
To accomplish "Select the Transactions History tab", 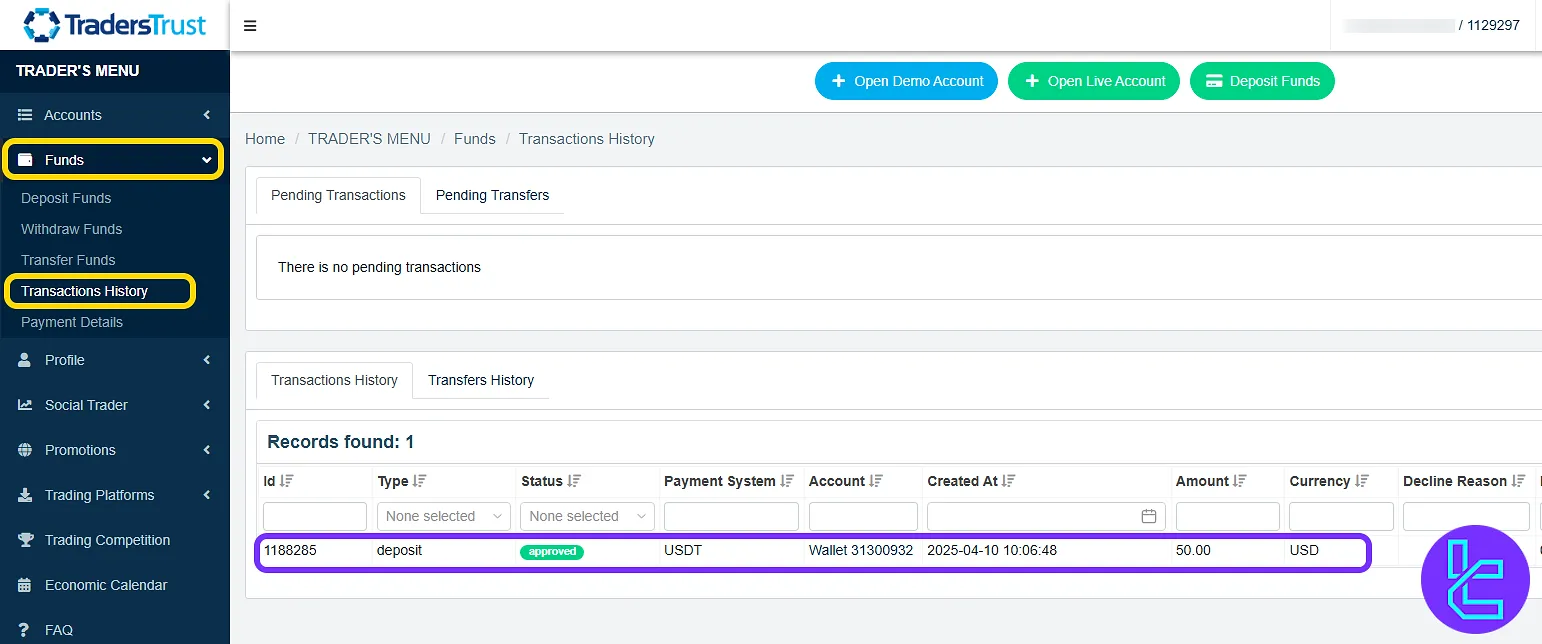I will pos(334,380).
